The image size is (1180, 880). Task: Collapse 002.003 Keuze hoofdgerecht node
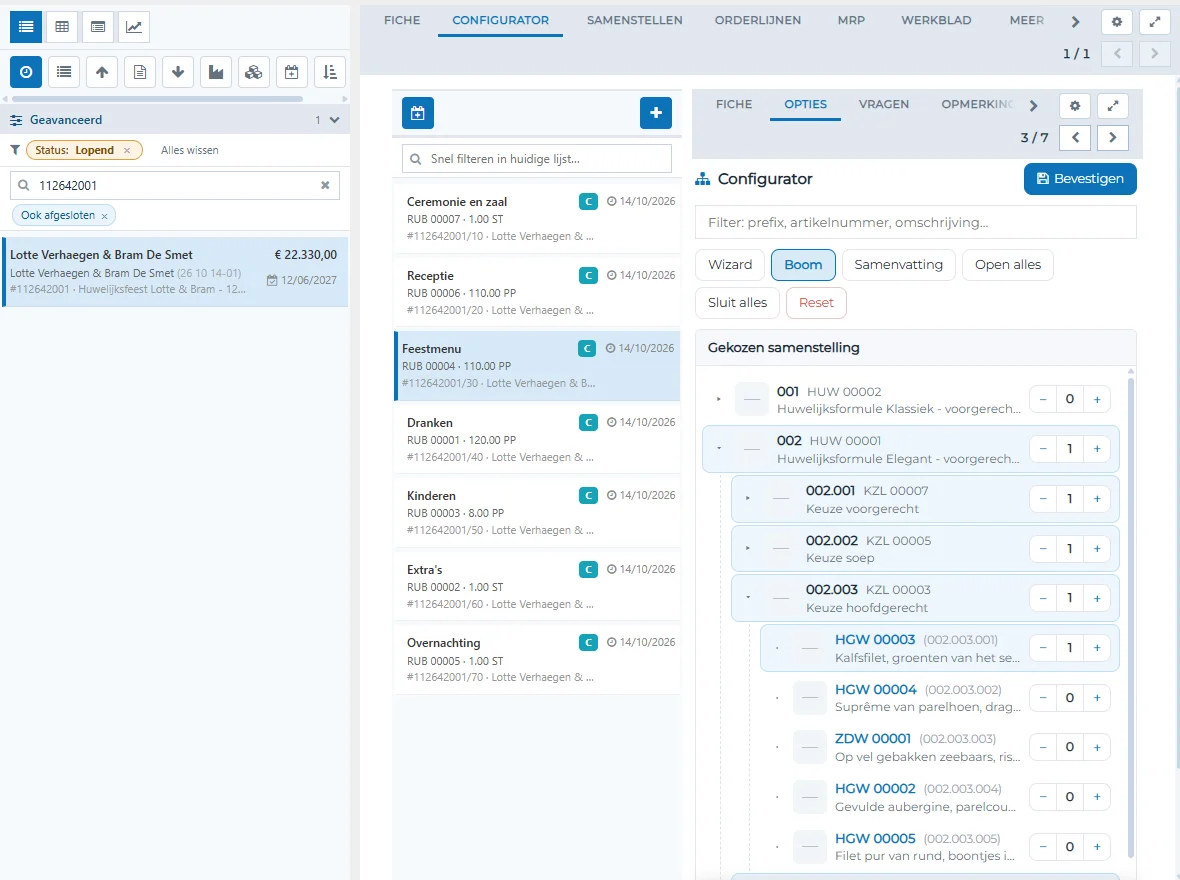pos(747,598)
